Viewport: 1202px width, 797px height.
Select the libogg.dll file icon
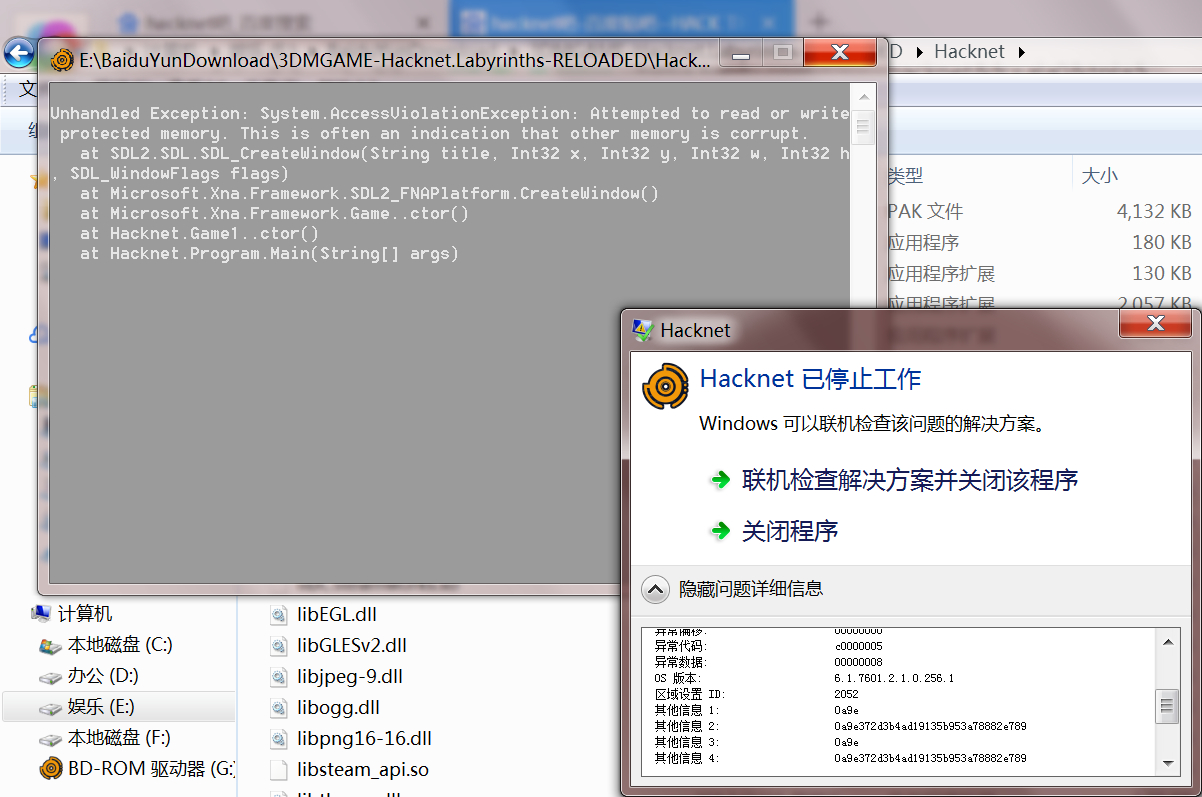(x=278, y=708)
